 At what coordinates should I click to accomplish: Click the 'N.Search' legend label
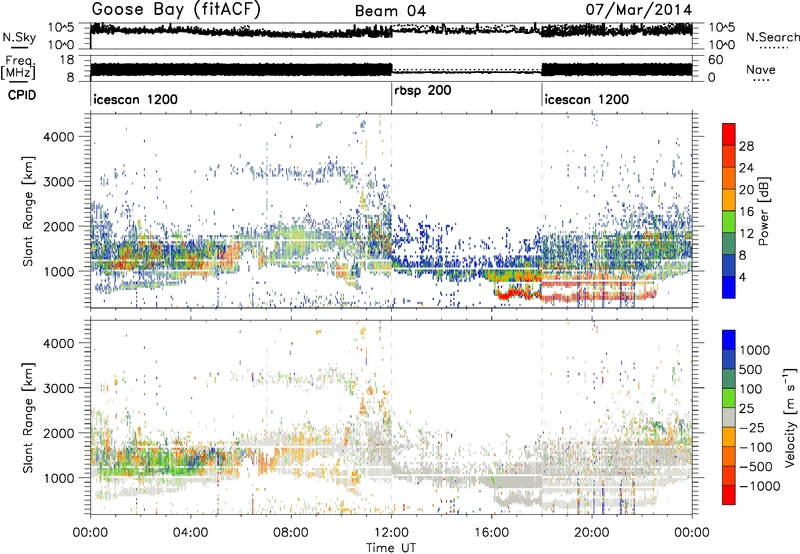[x=772, y=37]
